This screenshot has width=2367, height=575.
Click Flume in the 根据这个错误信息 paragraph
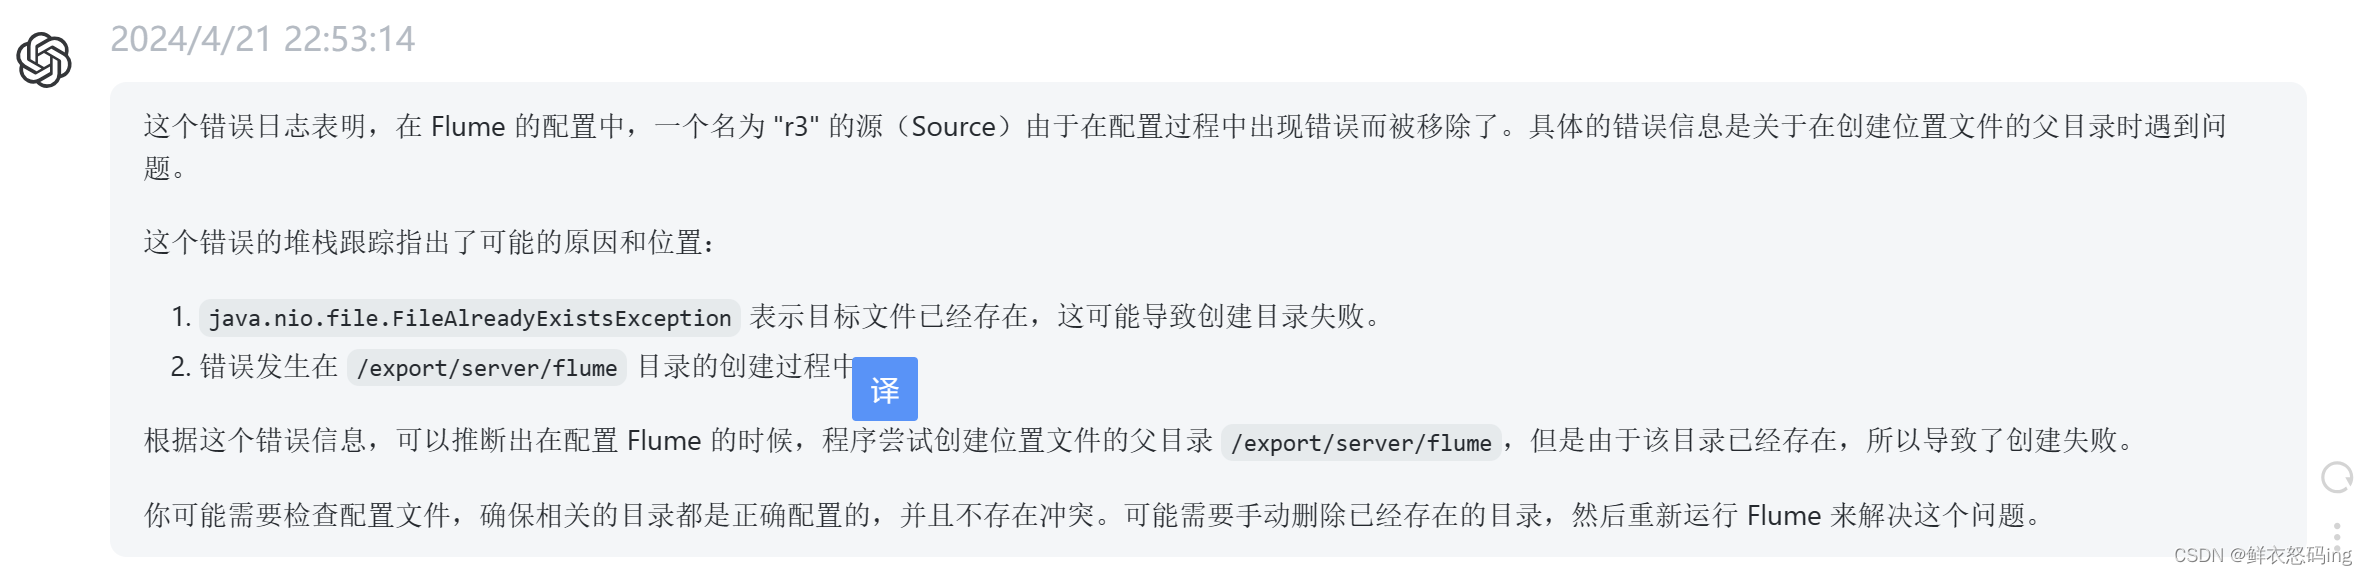(x=664, y=441)
